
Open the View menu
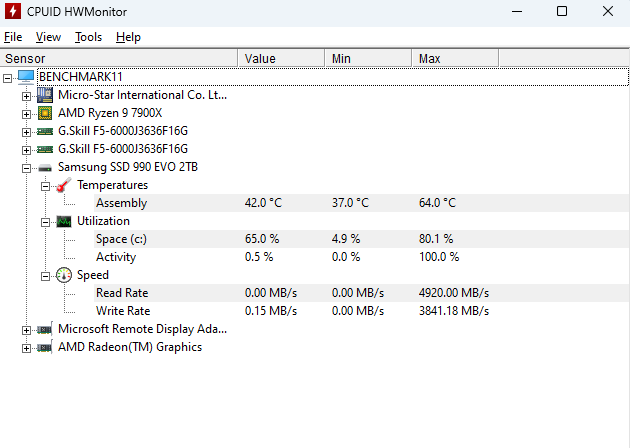48,37
